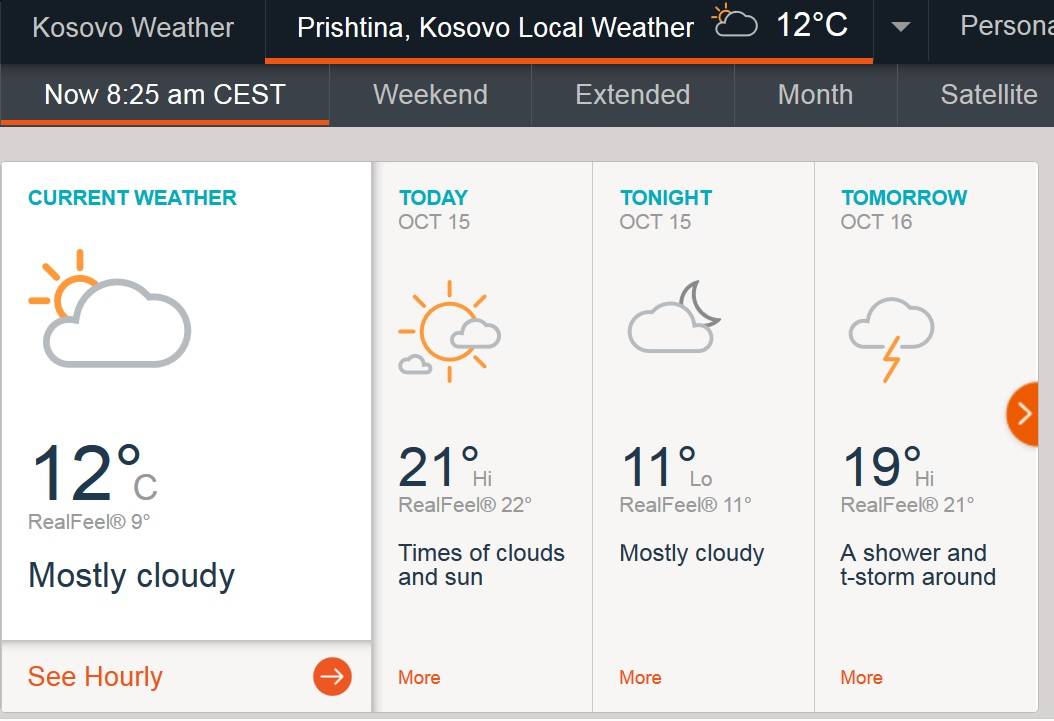The height and width of the screenshot is (721, 1054).
Task: Click the 12°C temperature in header bar
Action: tap(812, 25)
